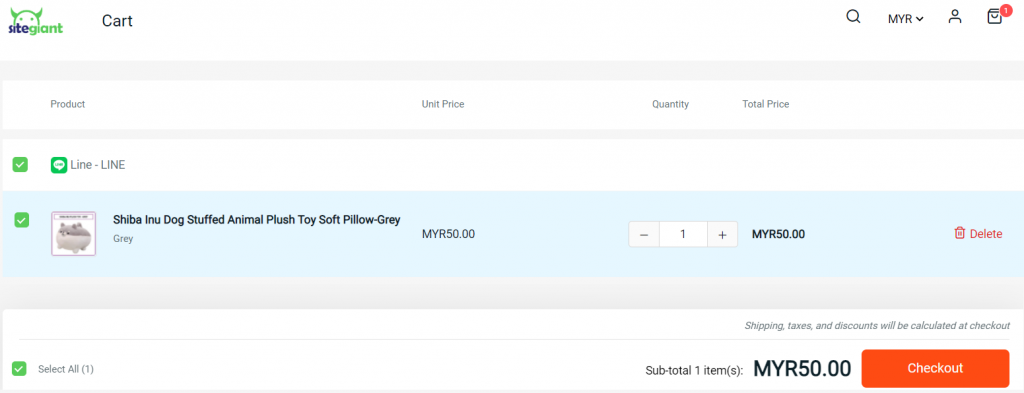Open the Shiba Inu Dog Plush Toy title
The width and height of the screenshot is (1024, 393).
pyautogui.click(x=257, y=219)
